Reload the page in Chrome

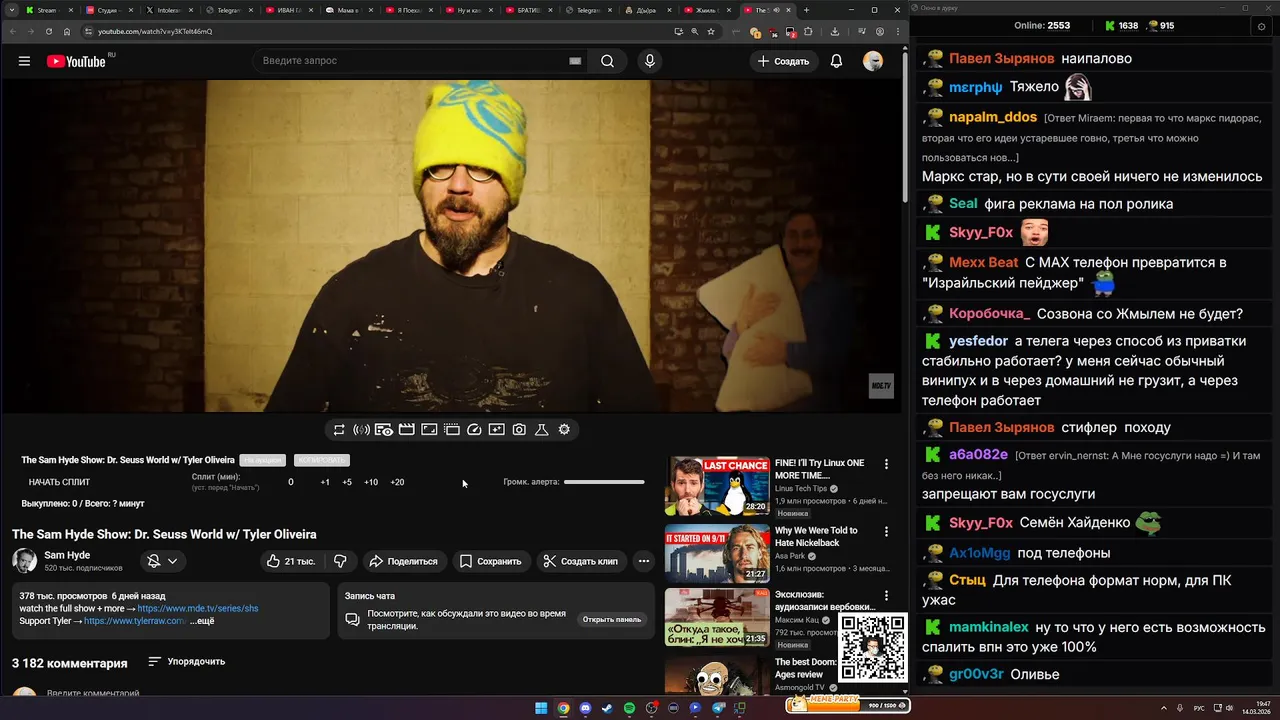point(47,31)
